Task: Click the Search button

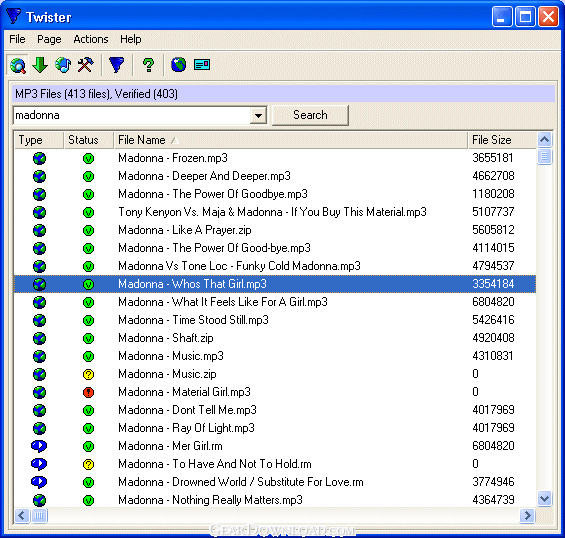Action: click(x=310, y=115)
